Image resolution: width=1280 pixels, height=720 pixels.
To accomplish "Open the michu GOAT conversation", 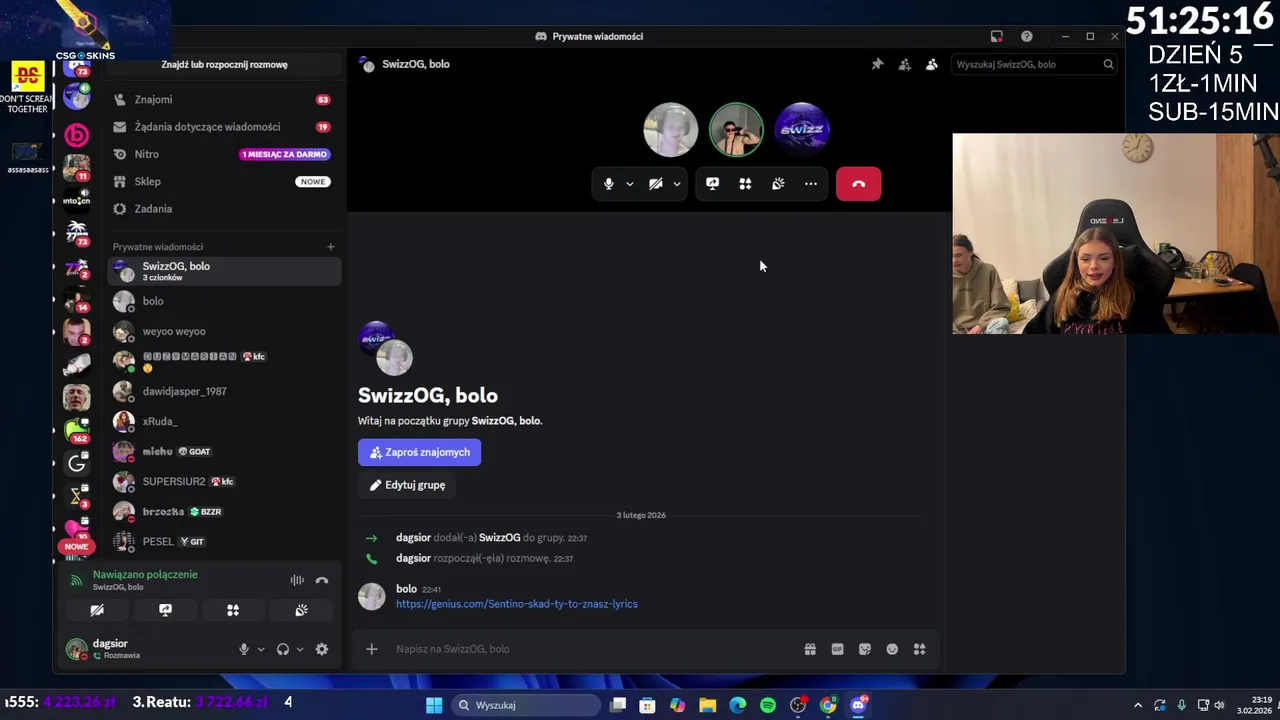I will pos(223,451).
